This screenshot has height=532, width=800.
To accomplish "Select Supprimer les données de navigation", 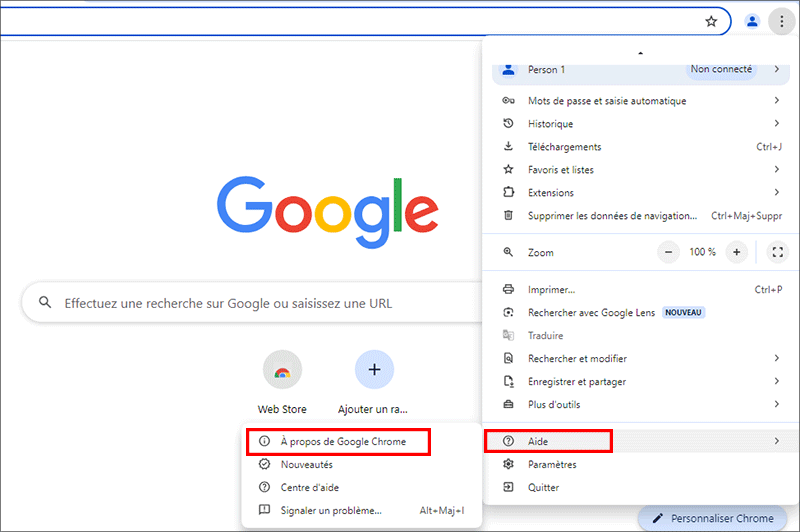I will (x=640, y=215).
